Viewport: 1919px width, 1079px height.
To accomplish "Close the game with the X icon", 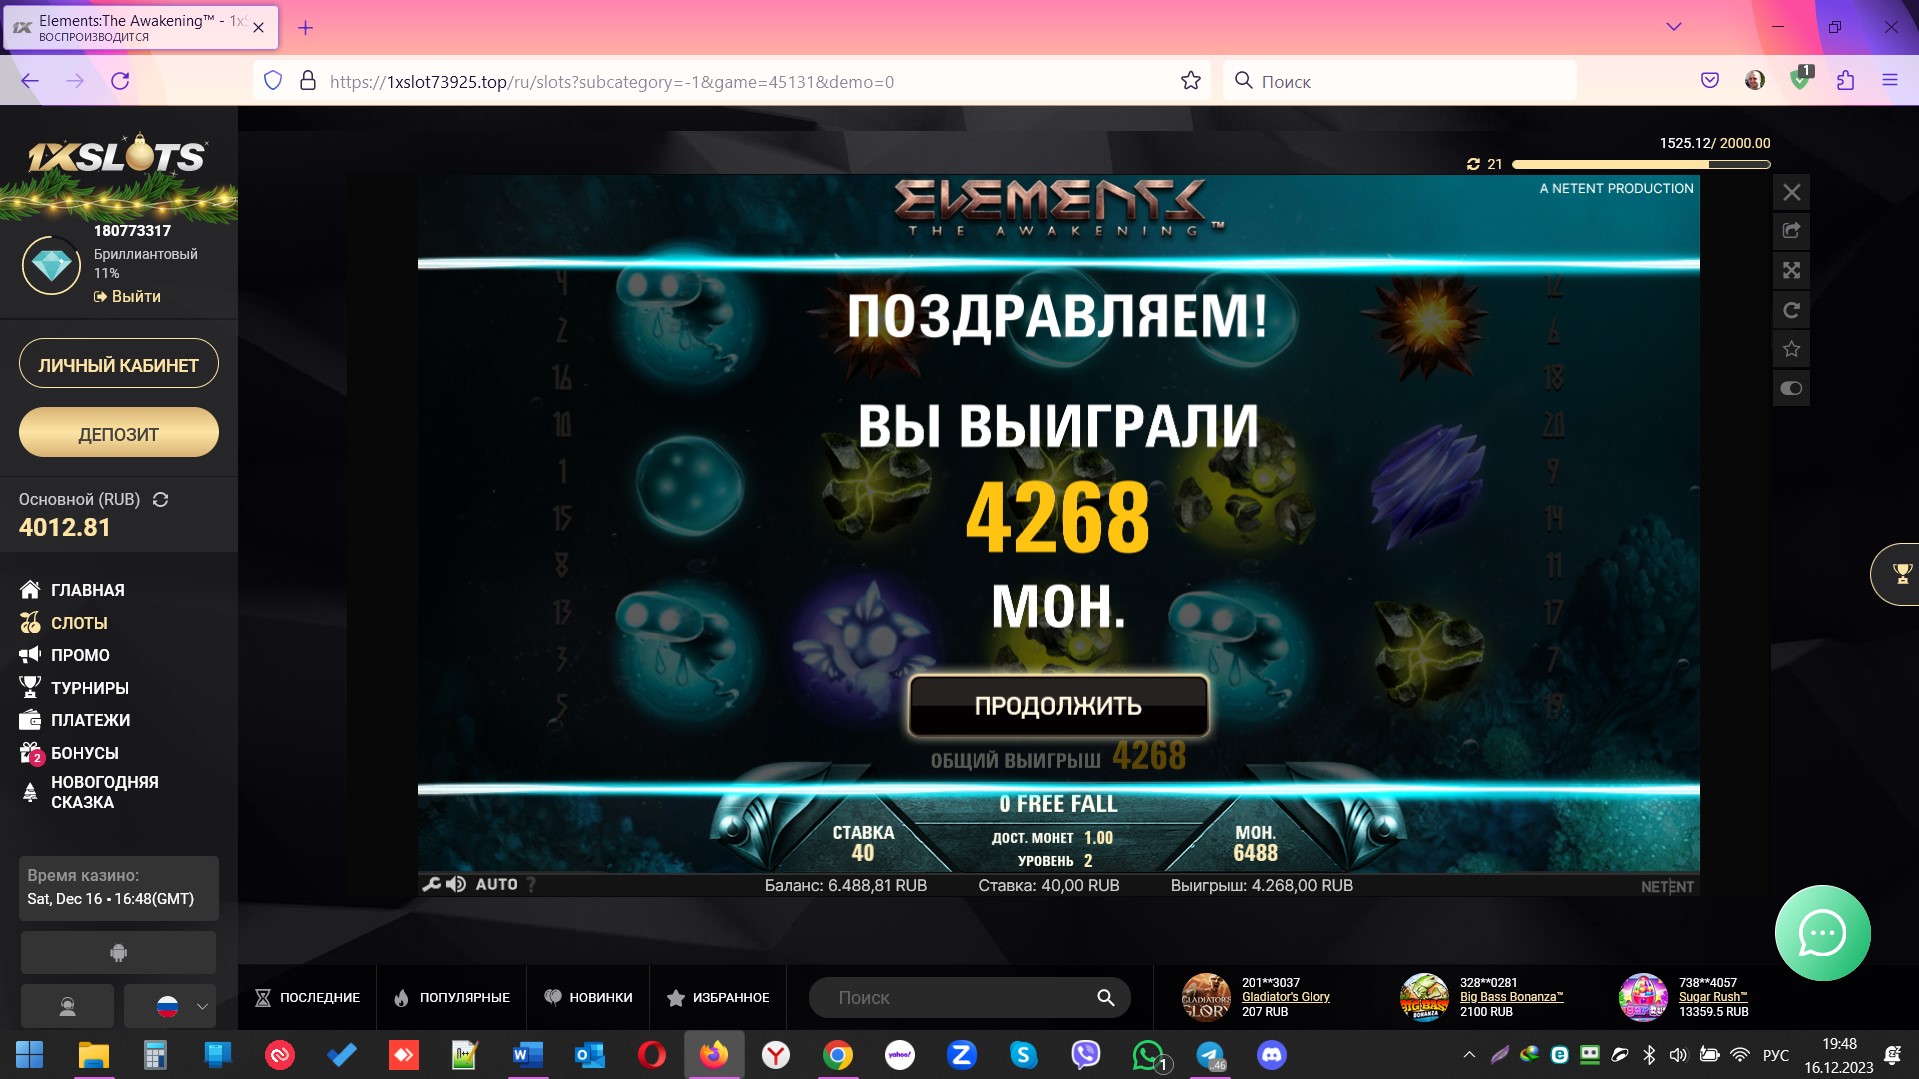I will pos(1791,192).
